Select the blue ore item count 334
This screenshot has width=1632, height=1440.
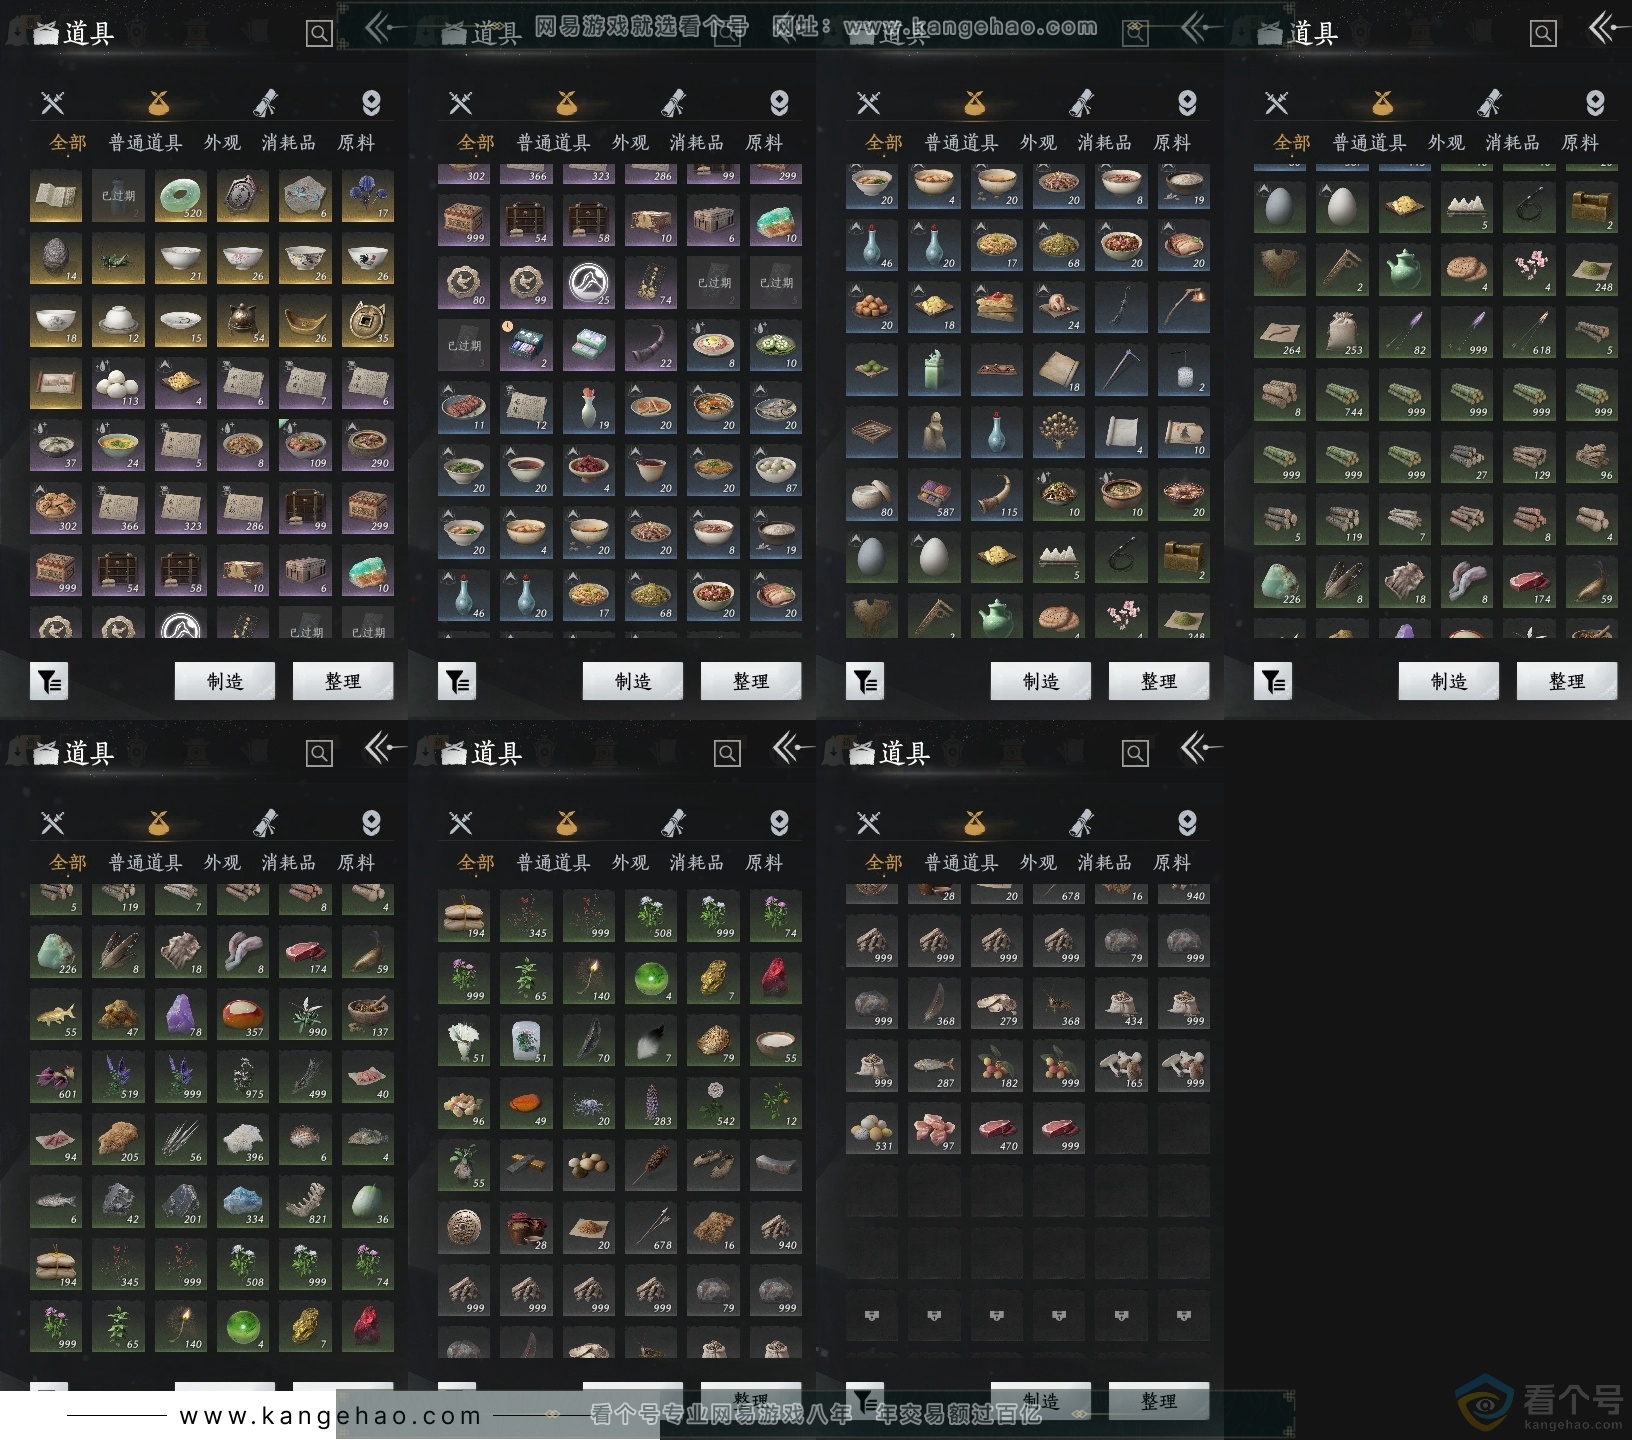(x=243, y=1202)
